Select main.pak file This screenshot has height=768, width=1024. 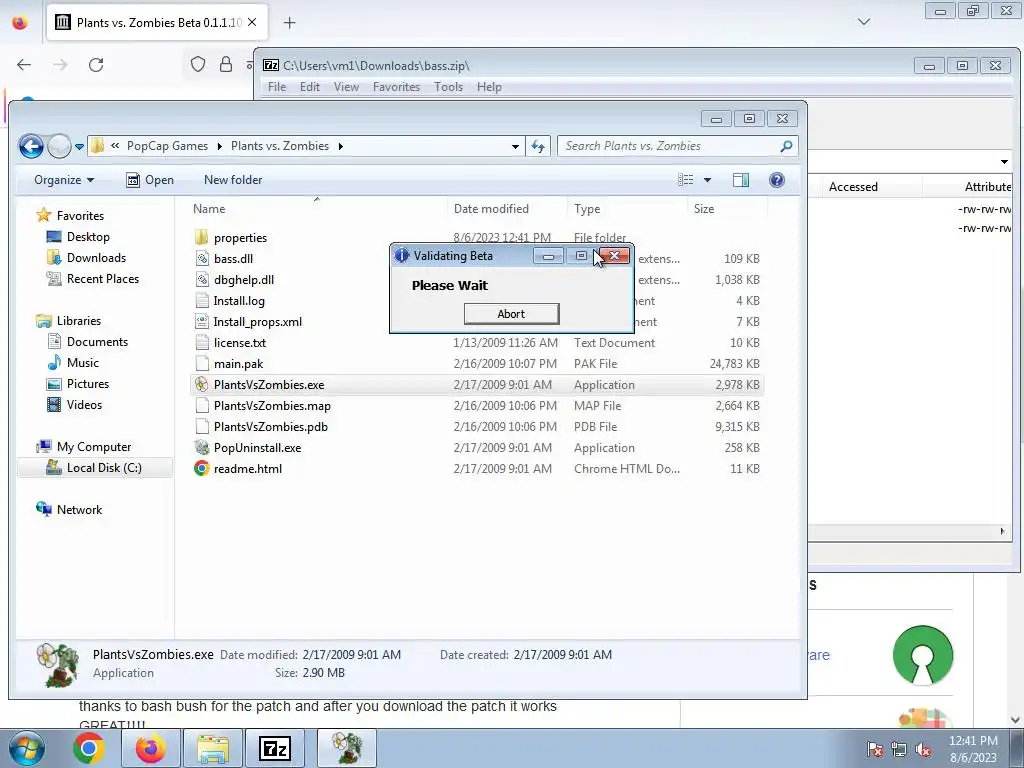238,363
